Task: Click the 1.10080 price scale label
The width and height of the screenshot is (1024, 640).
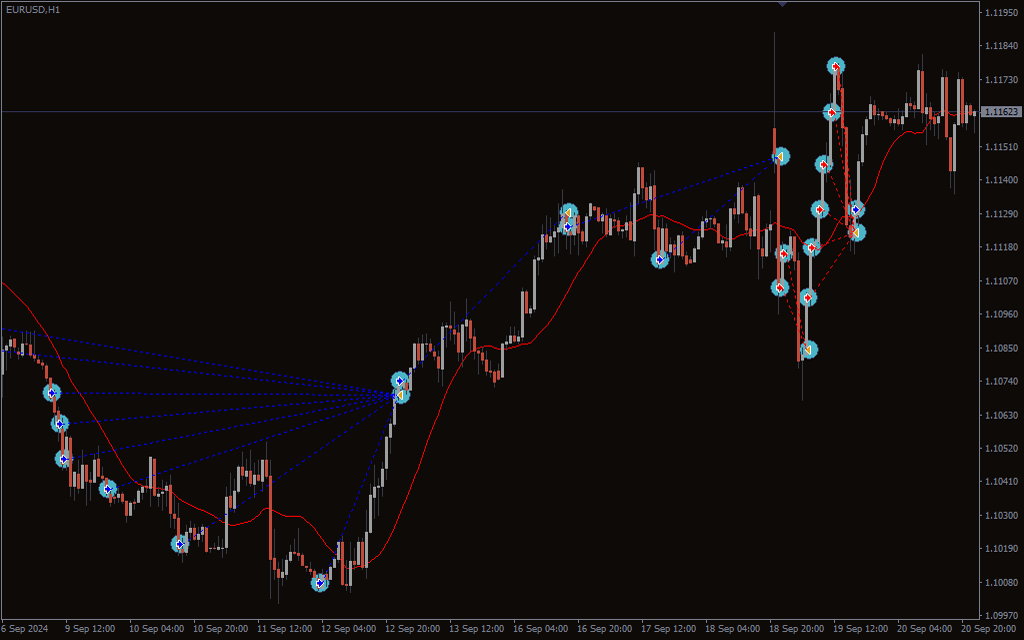Action: pyautogui.click(x=1000, y=582)
